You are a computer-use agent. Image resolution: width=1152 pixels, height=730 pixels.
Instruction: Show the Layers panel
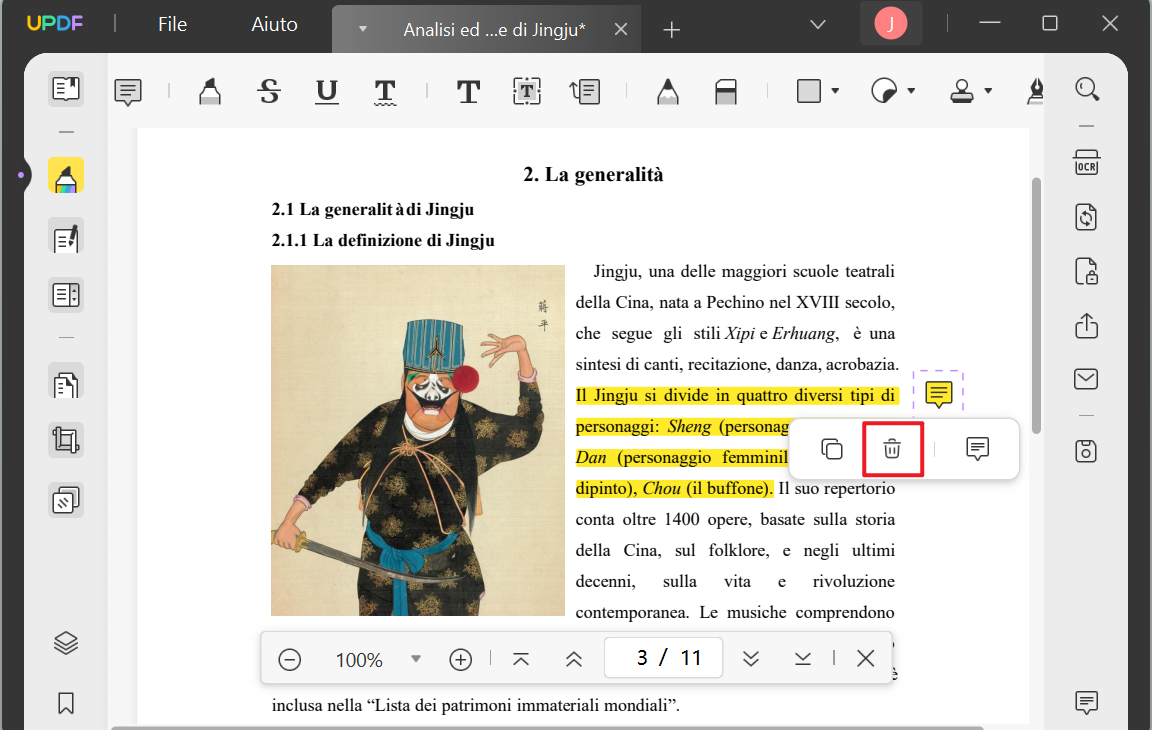66,643
